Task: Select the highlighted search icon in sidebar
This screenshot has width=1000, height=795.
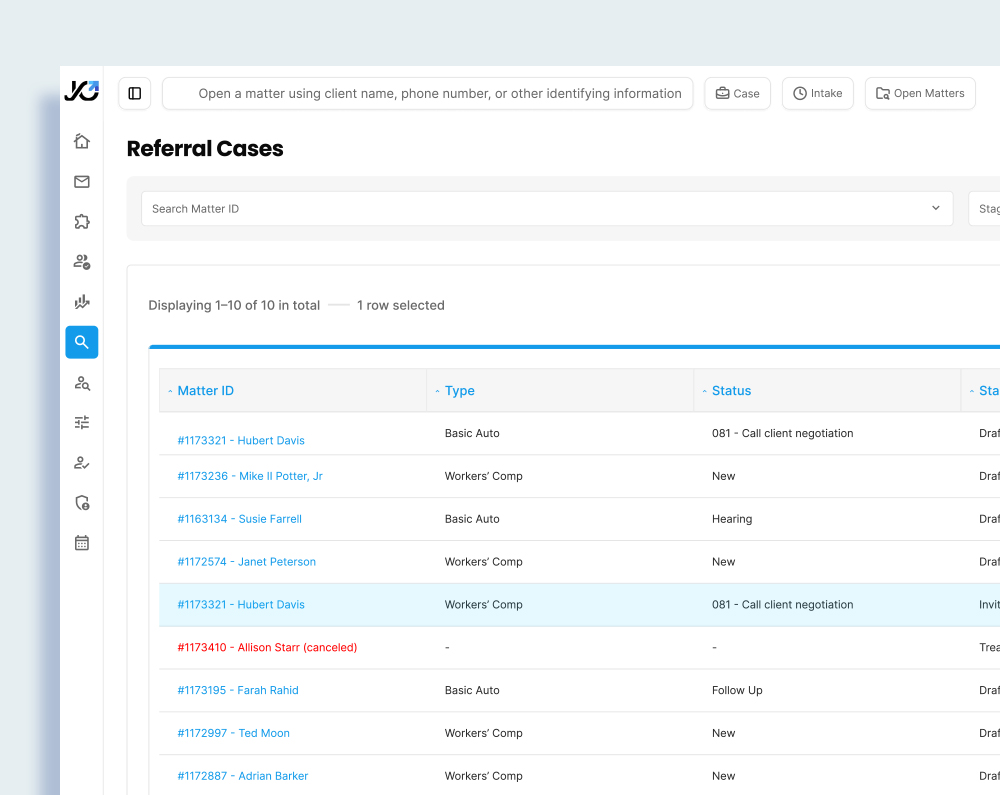Action: 82,342
